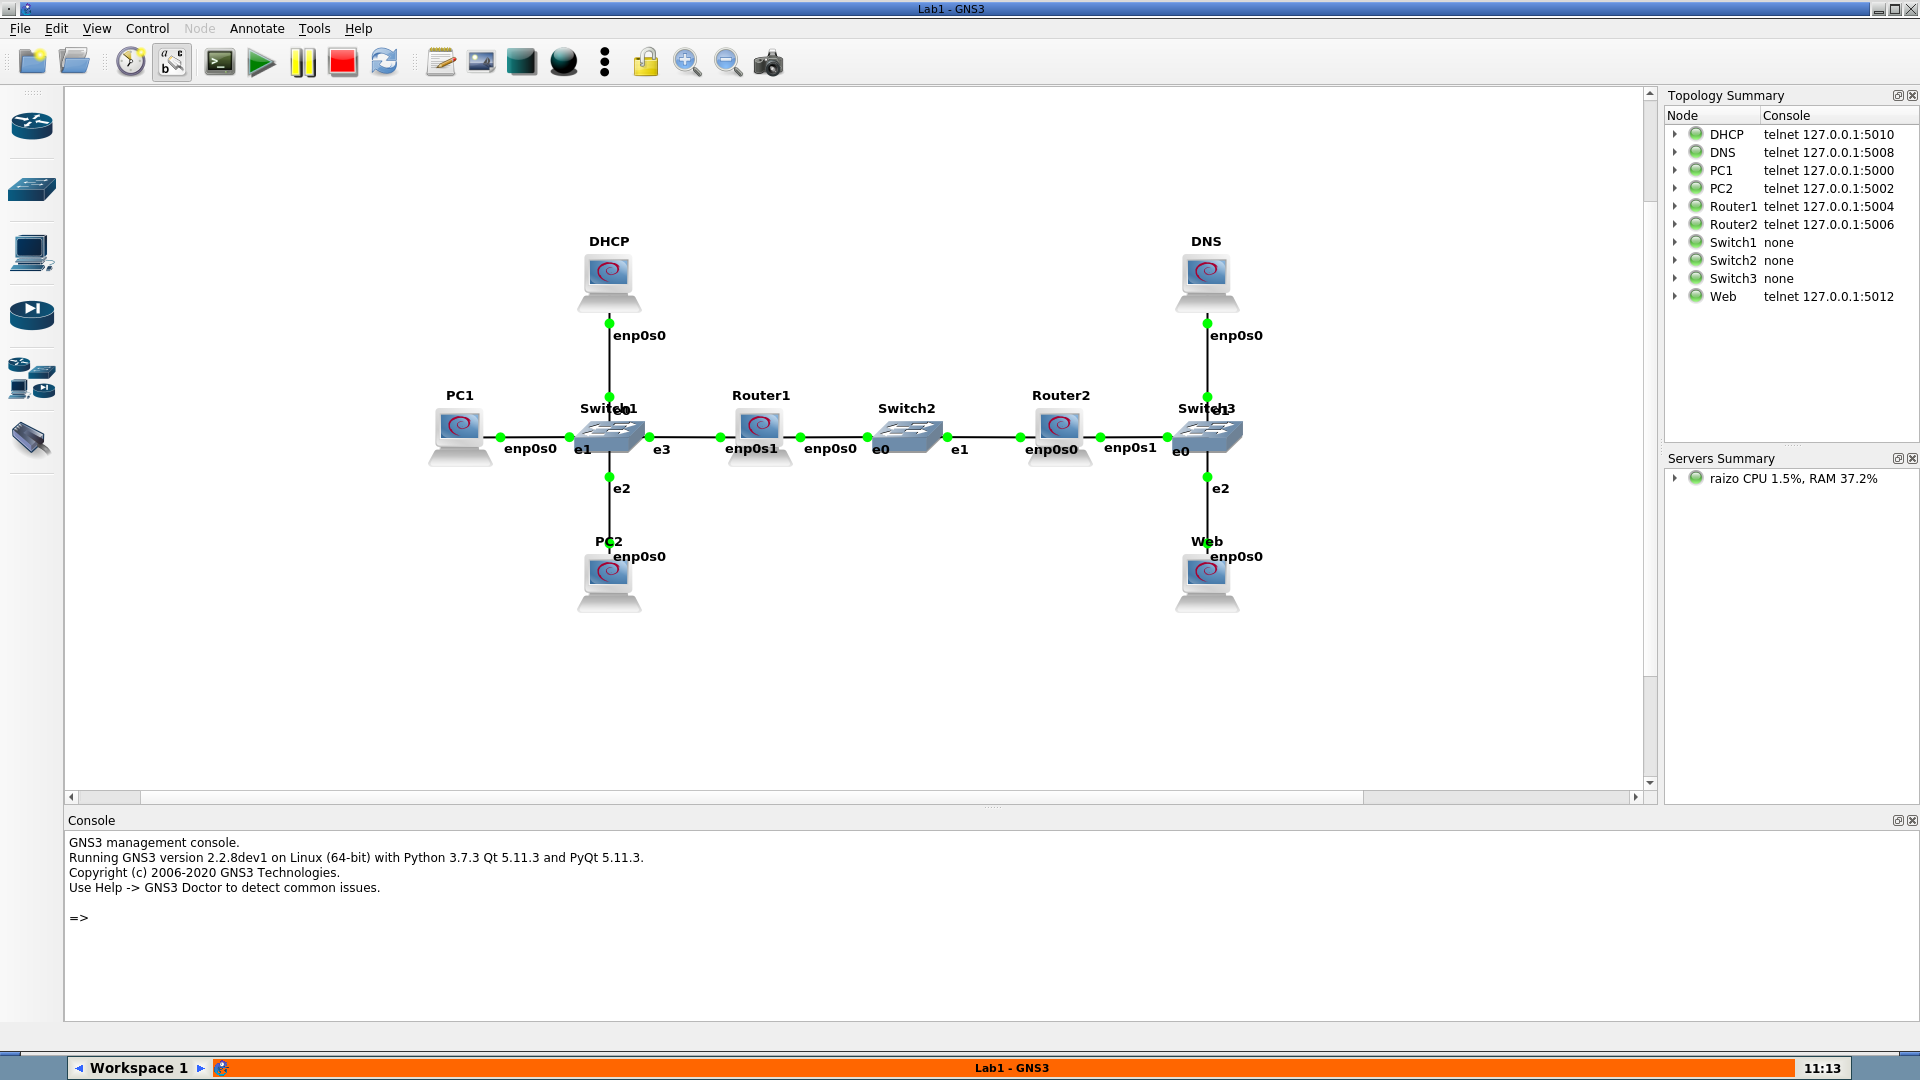Viewport: 1920px width, 1080px height.
Task: Take a screenshot with camera icon
Action: [x=768, y=63]
